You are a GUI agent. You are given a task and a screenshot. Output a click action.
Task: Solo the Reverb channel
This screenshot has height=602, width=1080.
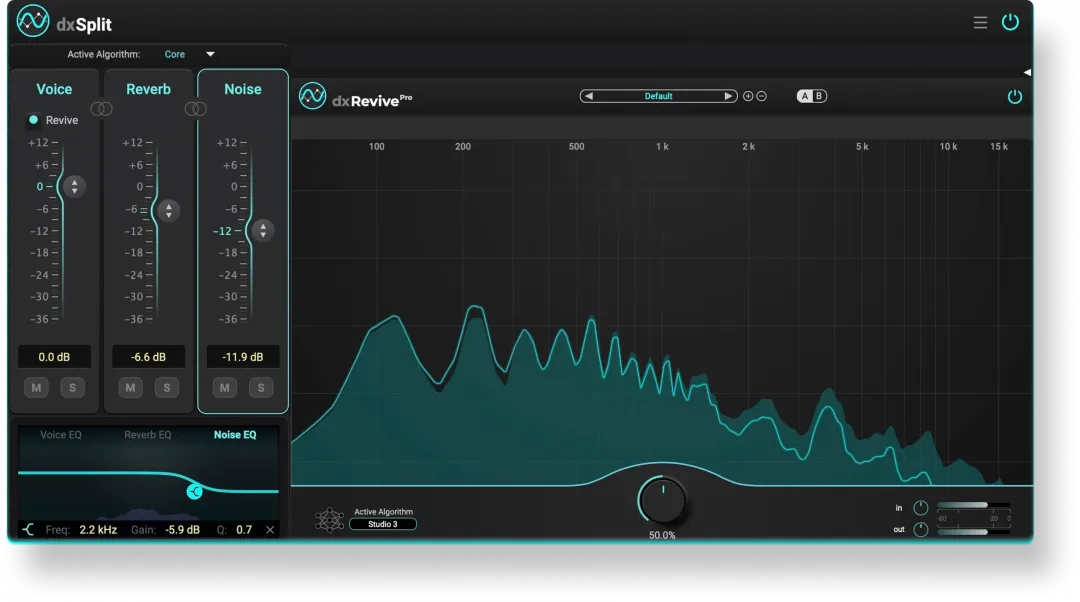(167, 388)
